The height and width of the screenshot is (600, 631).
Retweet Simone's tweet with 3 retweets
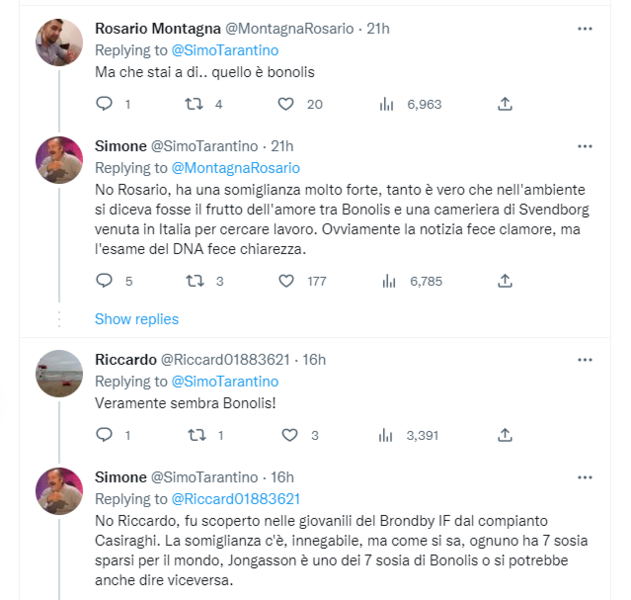coord(195,281)
